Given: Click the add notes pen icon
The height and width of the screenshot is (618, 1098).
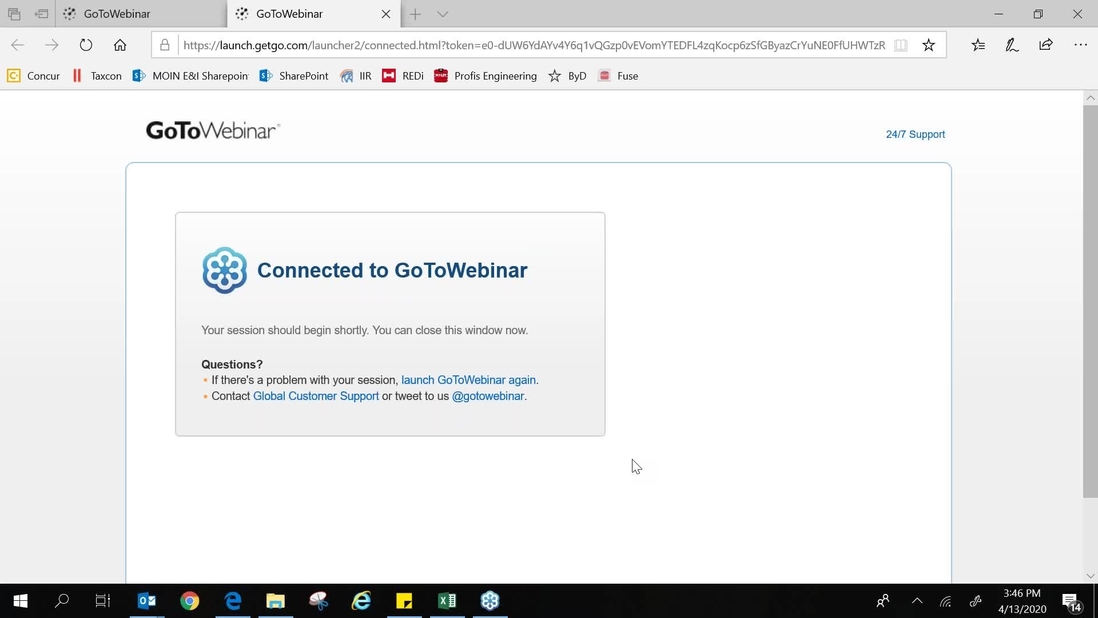Looking at the screenshot, I should pos(1012,45).
